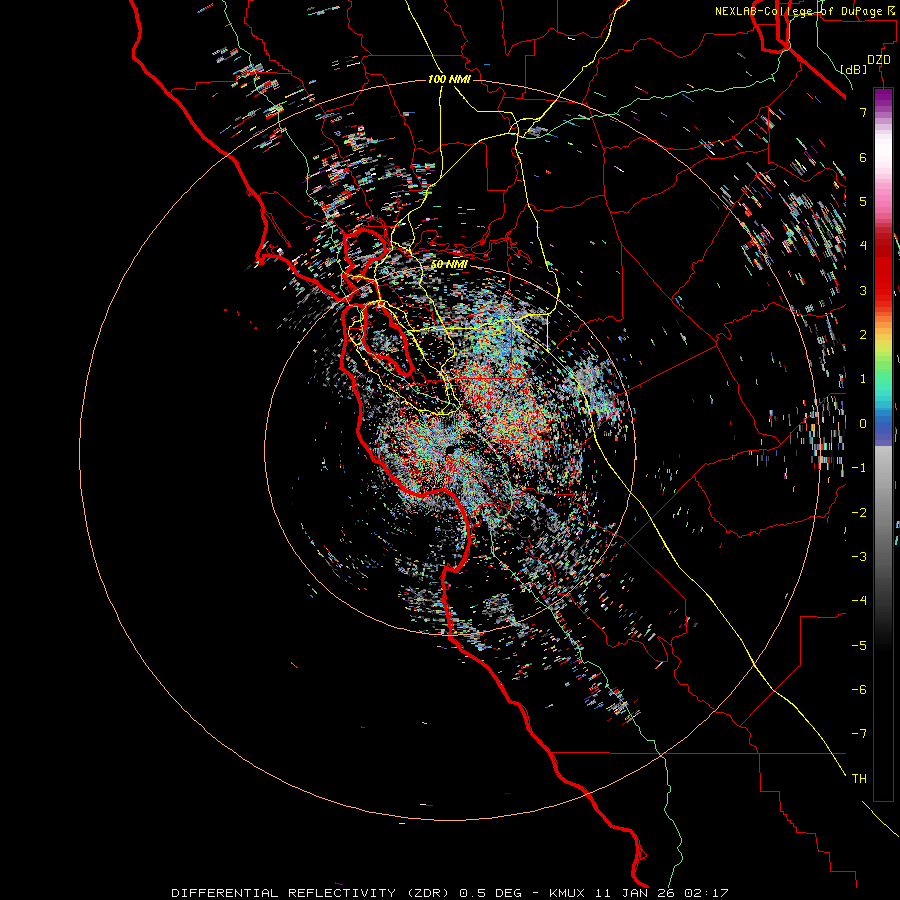Click the "[dB]" unit label
This screenshot has height=900, width=900.
(853, 69)
